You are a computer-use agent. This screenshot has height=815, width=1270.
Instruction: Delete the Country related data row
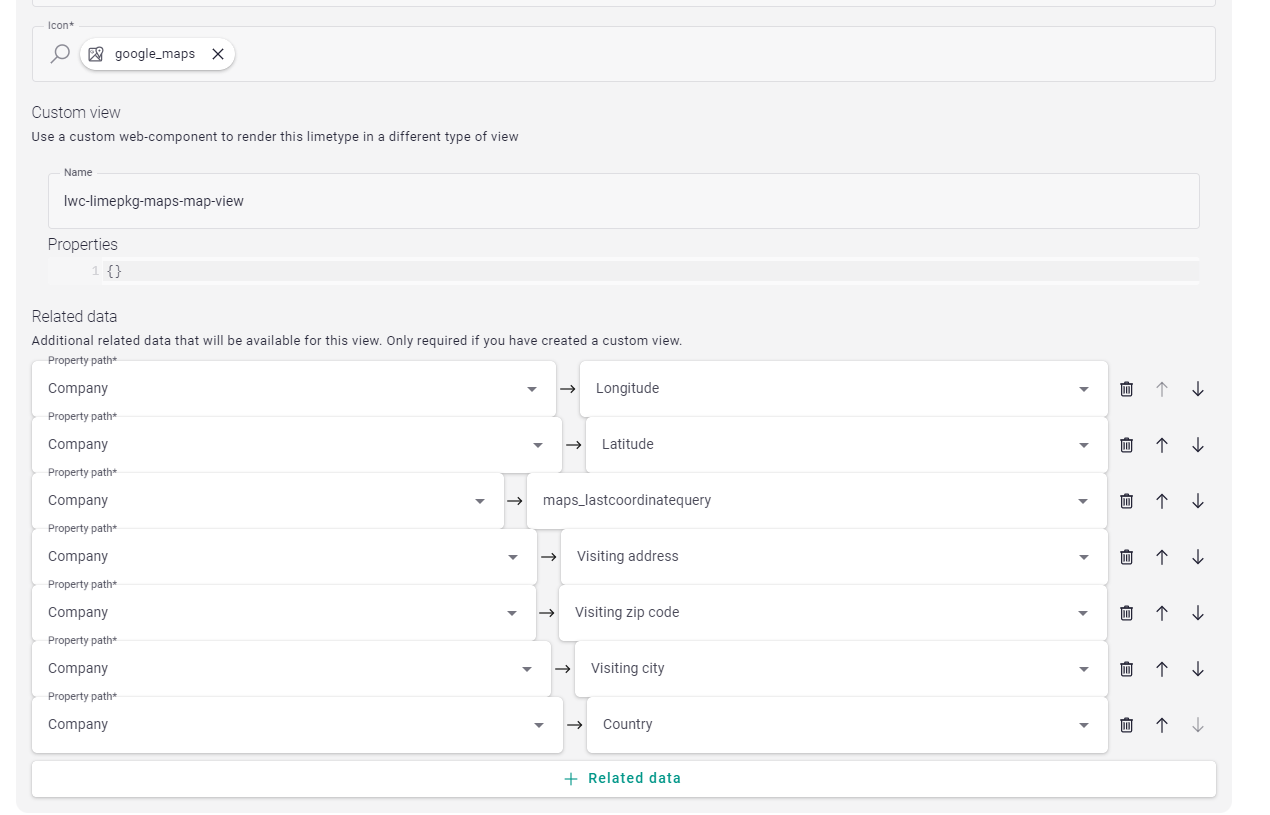(1126, 725)
